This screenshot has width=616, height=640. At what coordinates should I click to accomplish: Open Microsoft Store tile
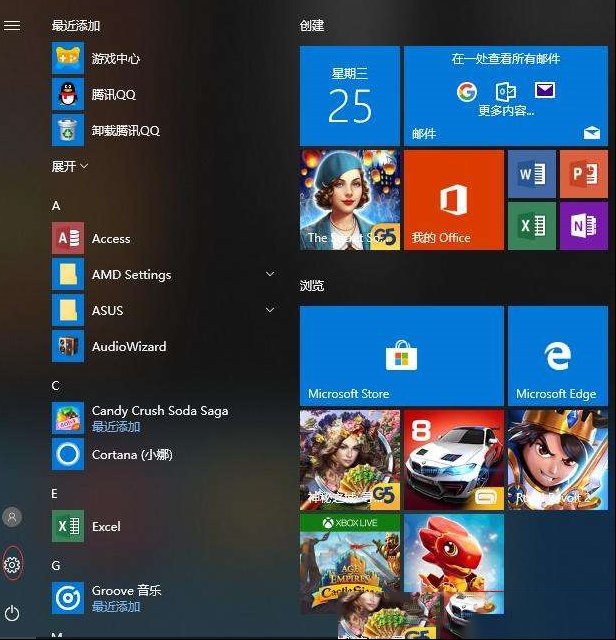pyautogui.click(x=402, y=356)
